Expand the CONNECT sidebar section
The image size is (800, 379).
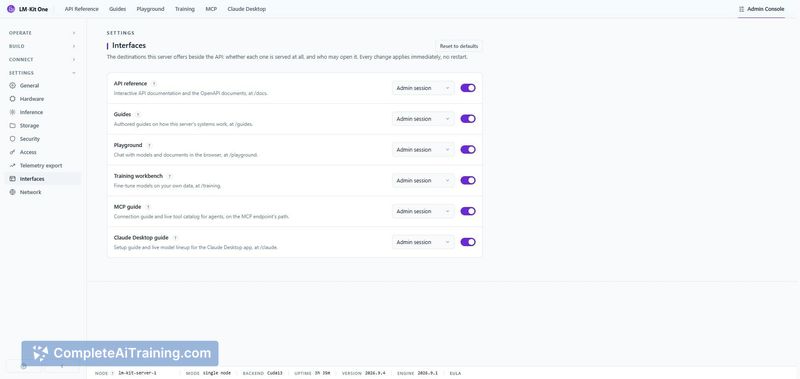[x=42, y=59]
